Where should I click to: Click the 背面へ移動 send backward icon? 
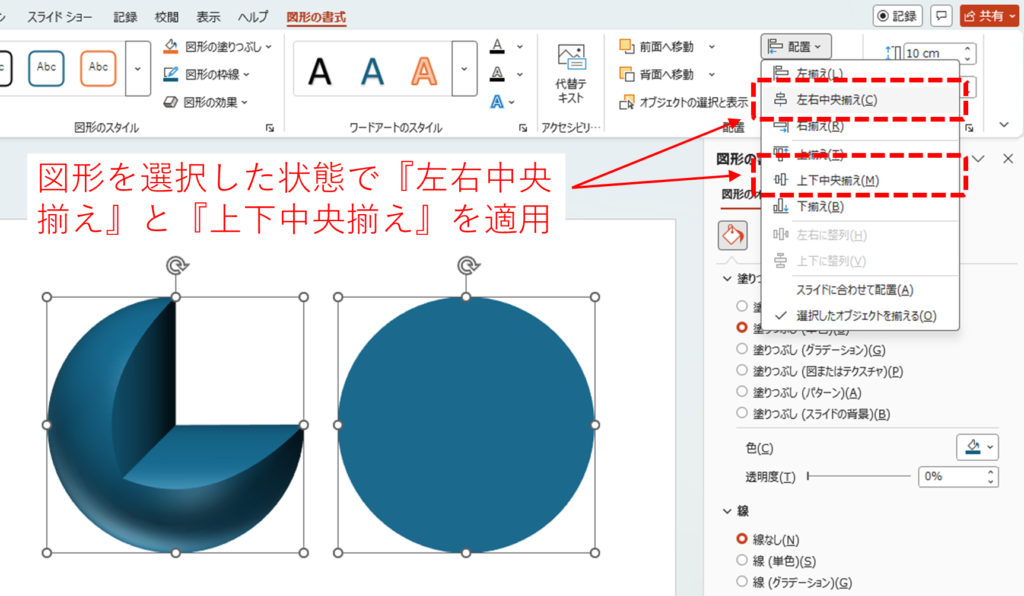[627, 73]
